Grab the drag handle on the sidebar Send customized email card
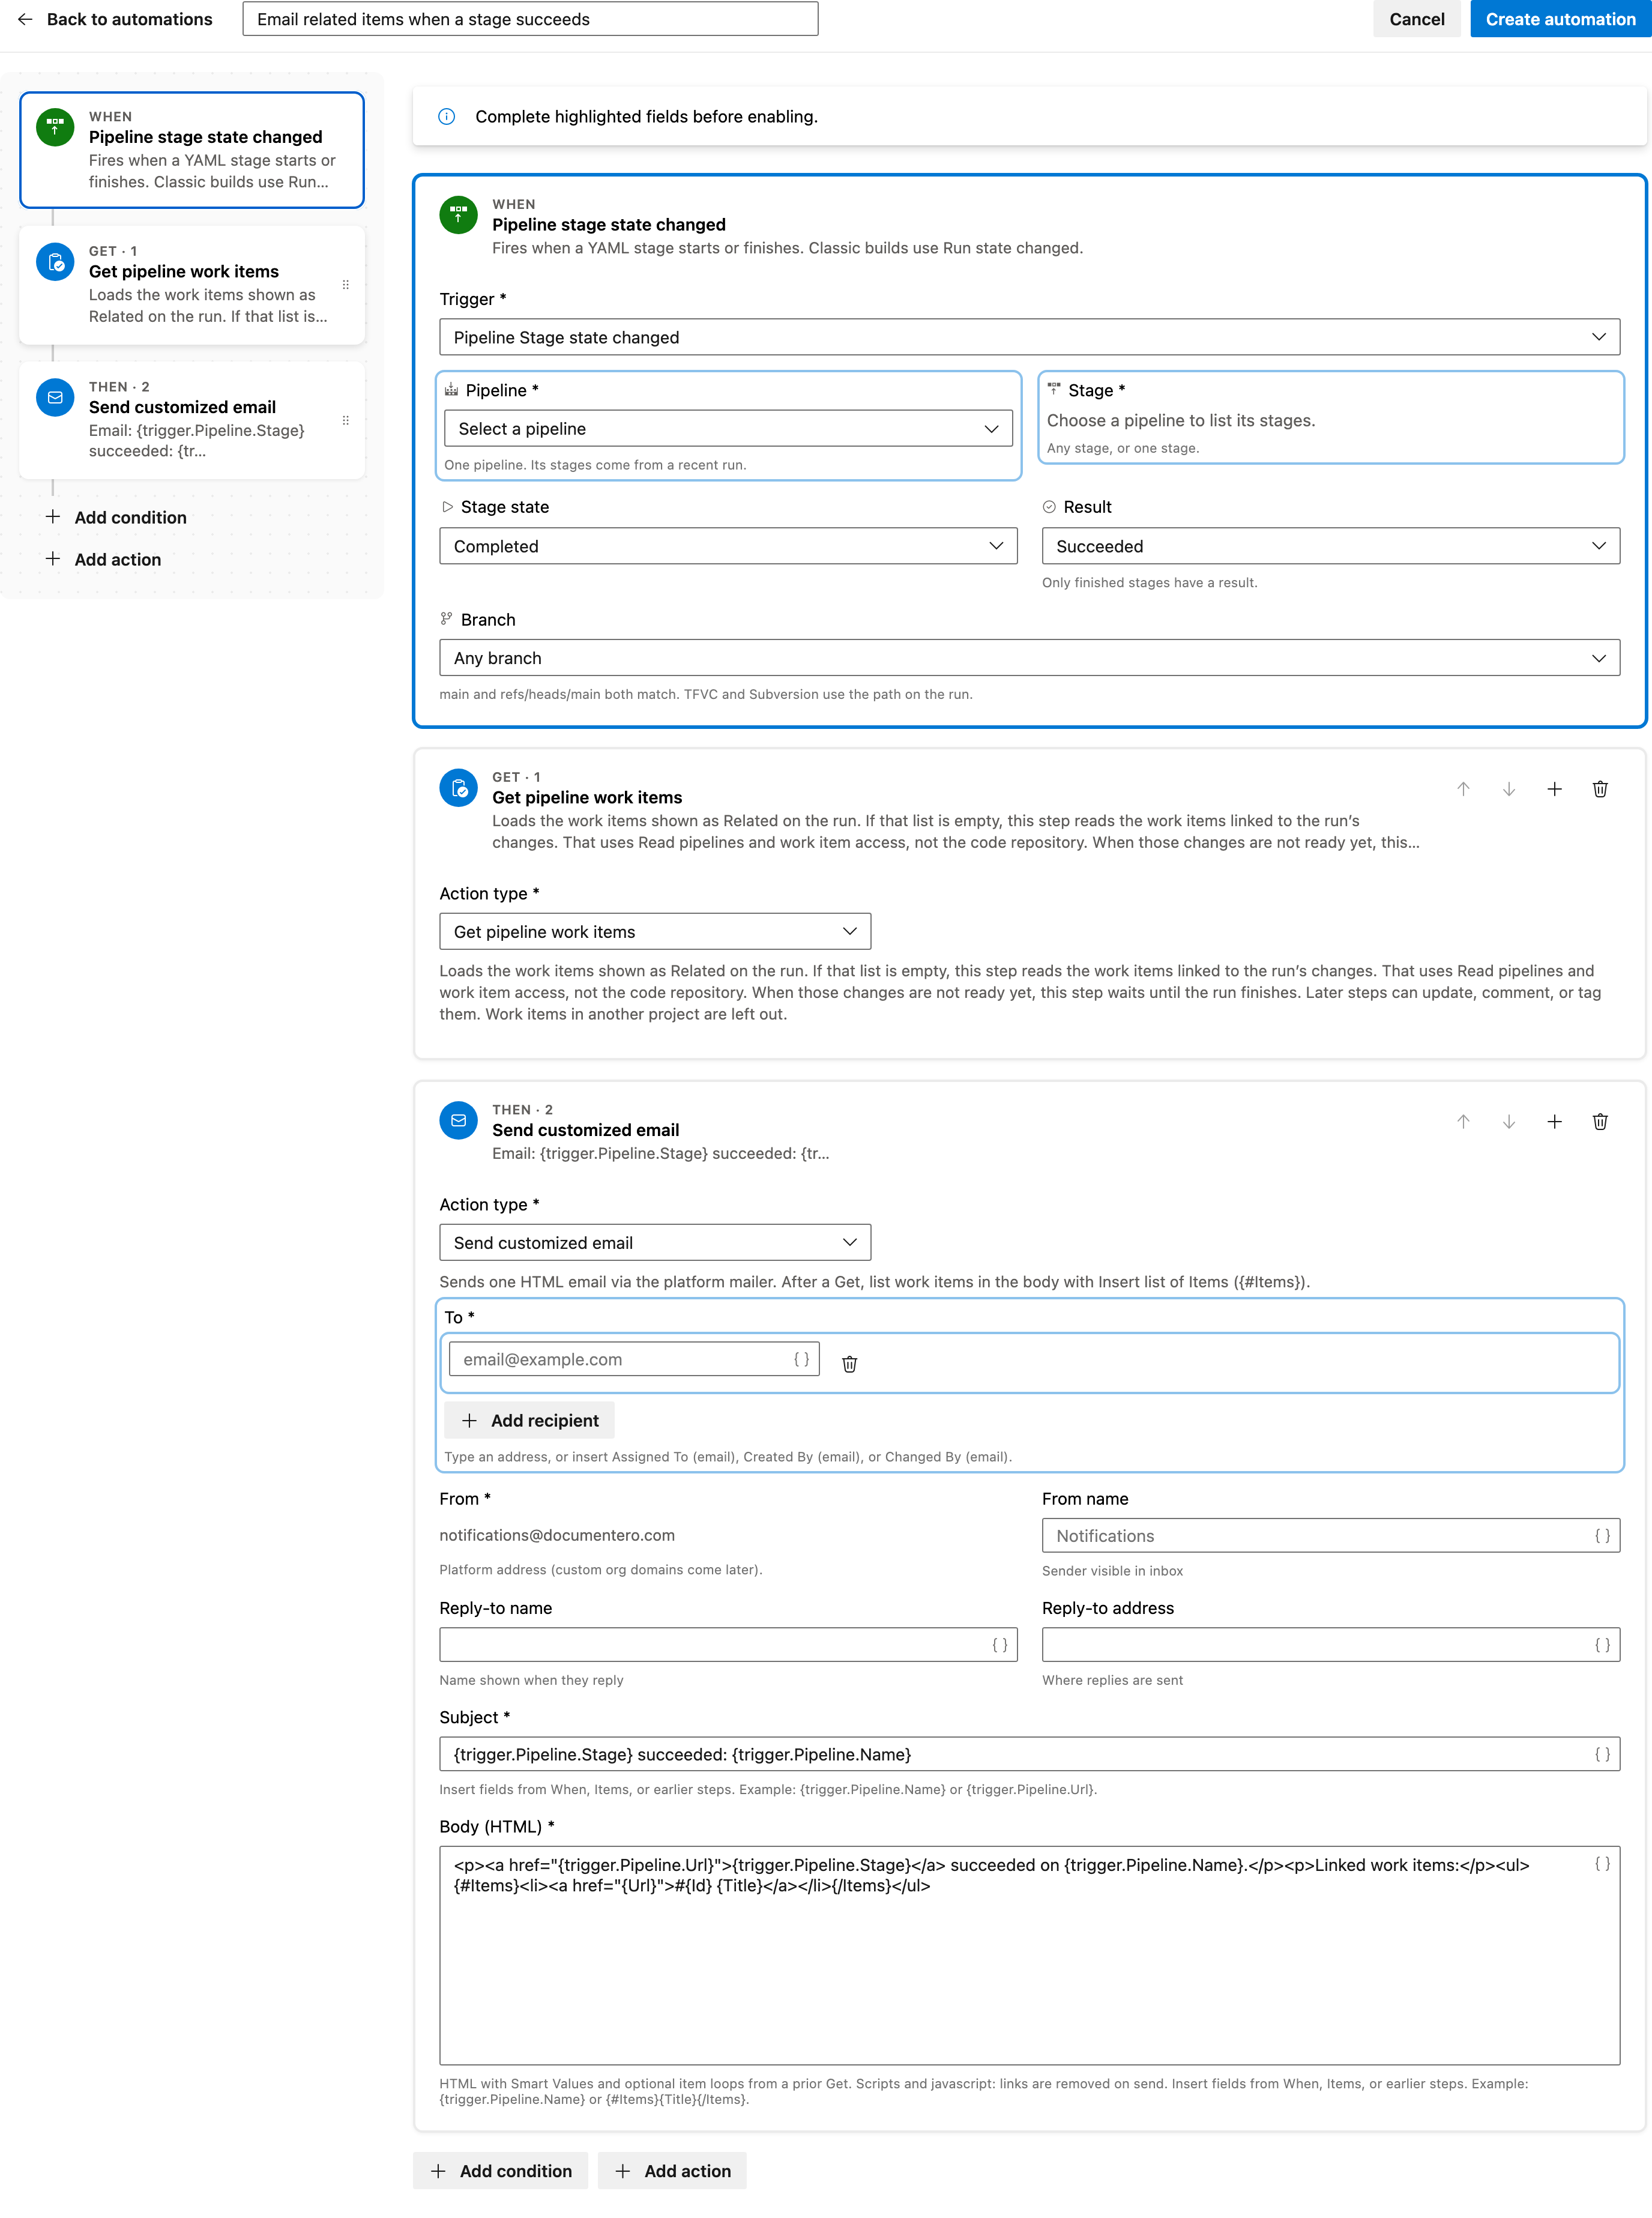Viewport: 1652px width, 2218px height. 346,420
